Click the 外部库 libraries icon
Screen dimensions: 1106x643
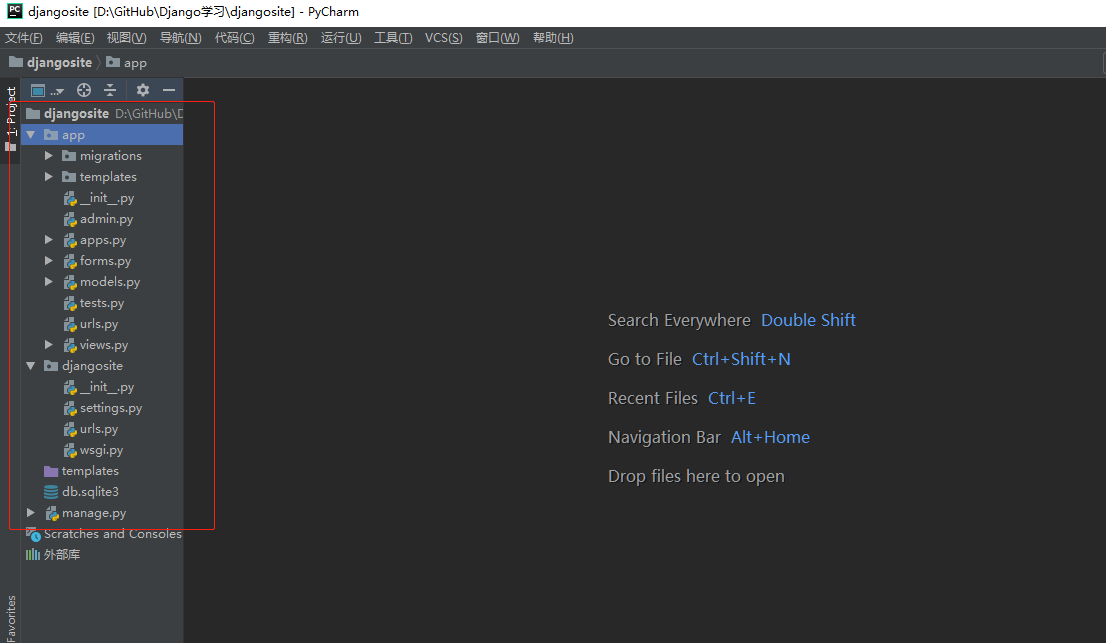32,555
